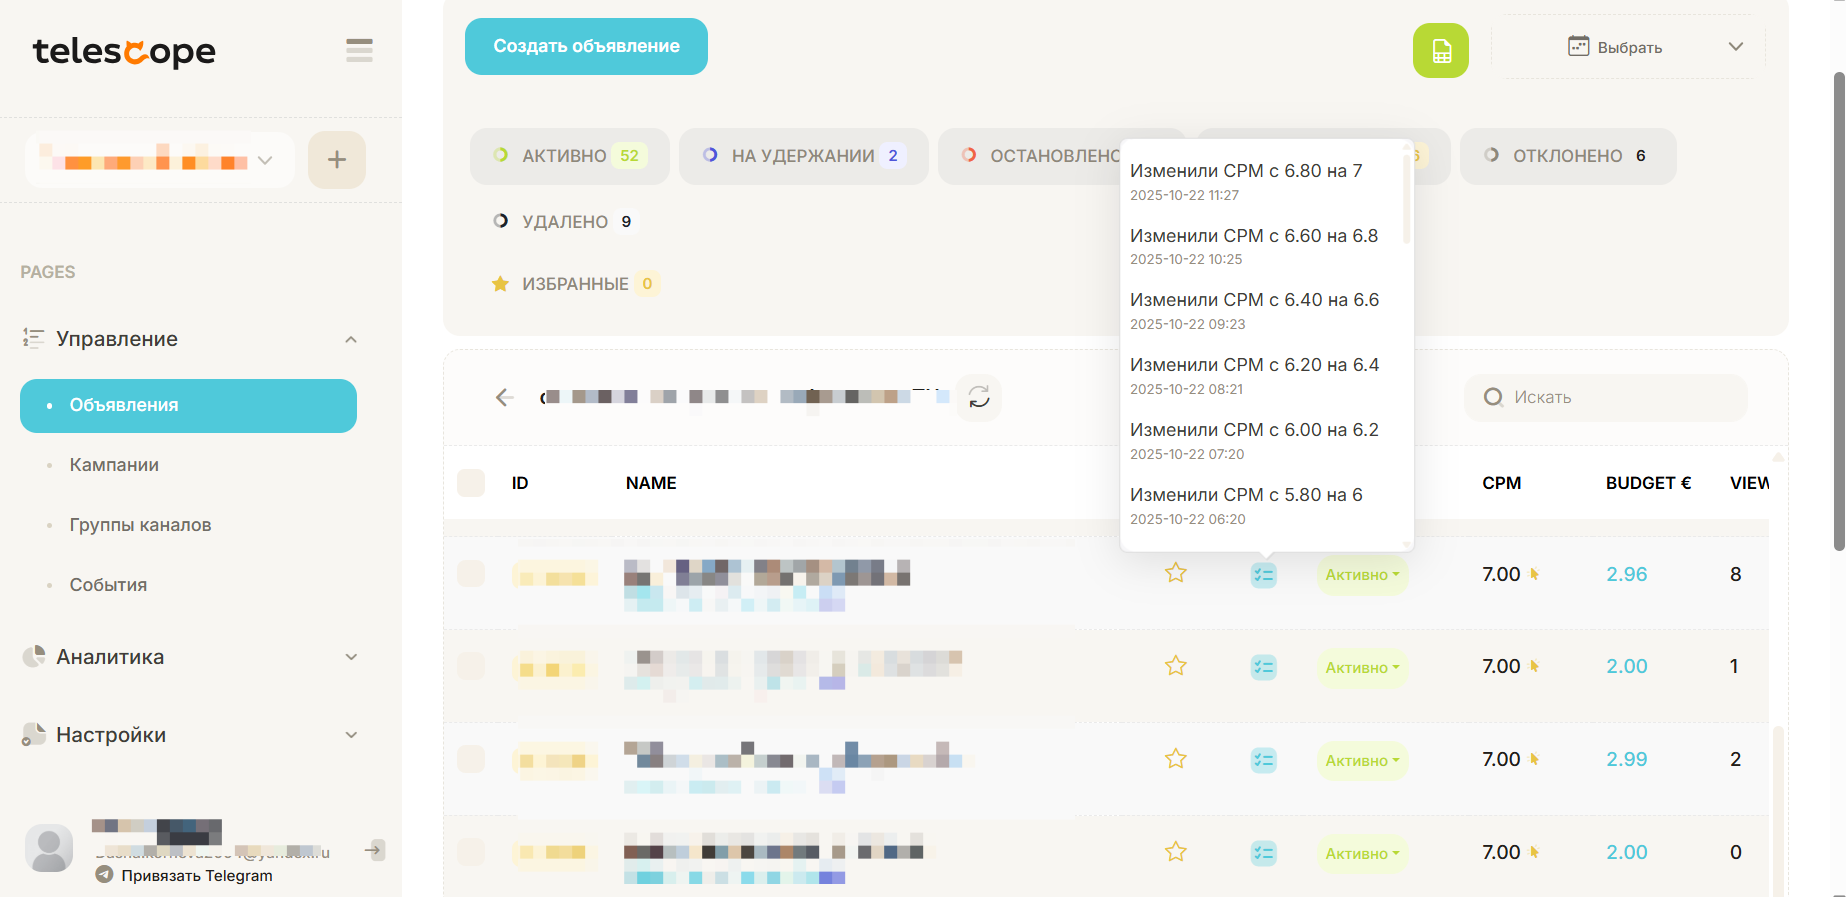
Task: Click the Создать объявление button
Action: (586, 46)
